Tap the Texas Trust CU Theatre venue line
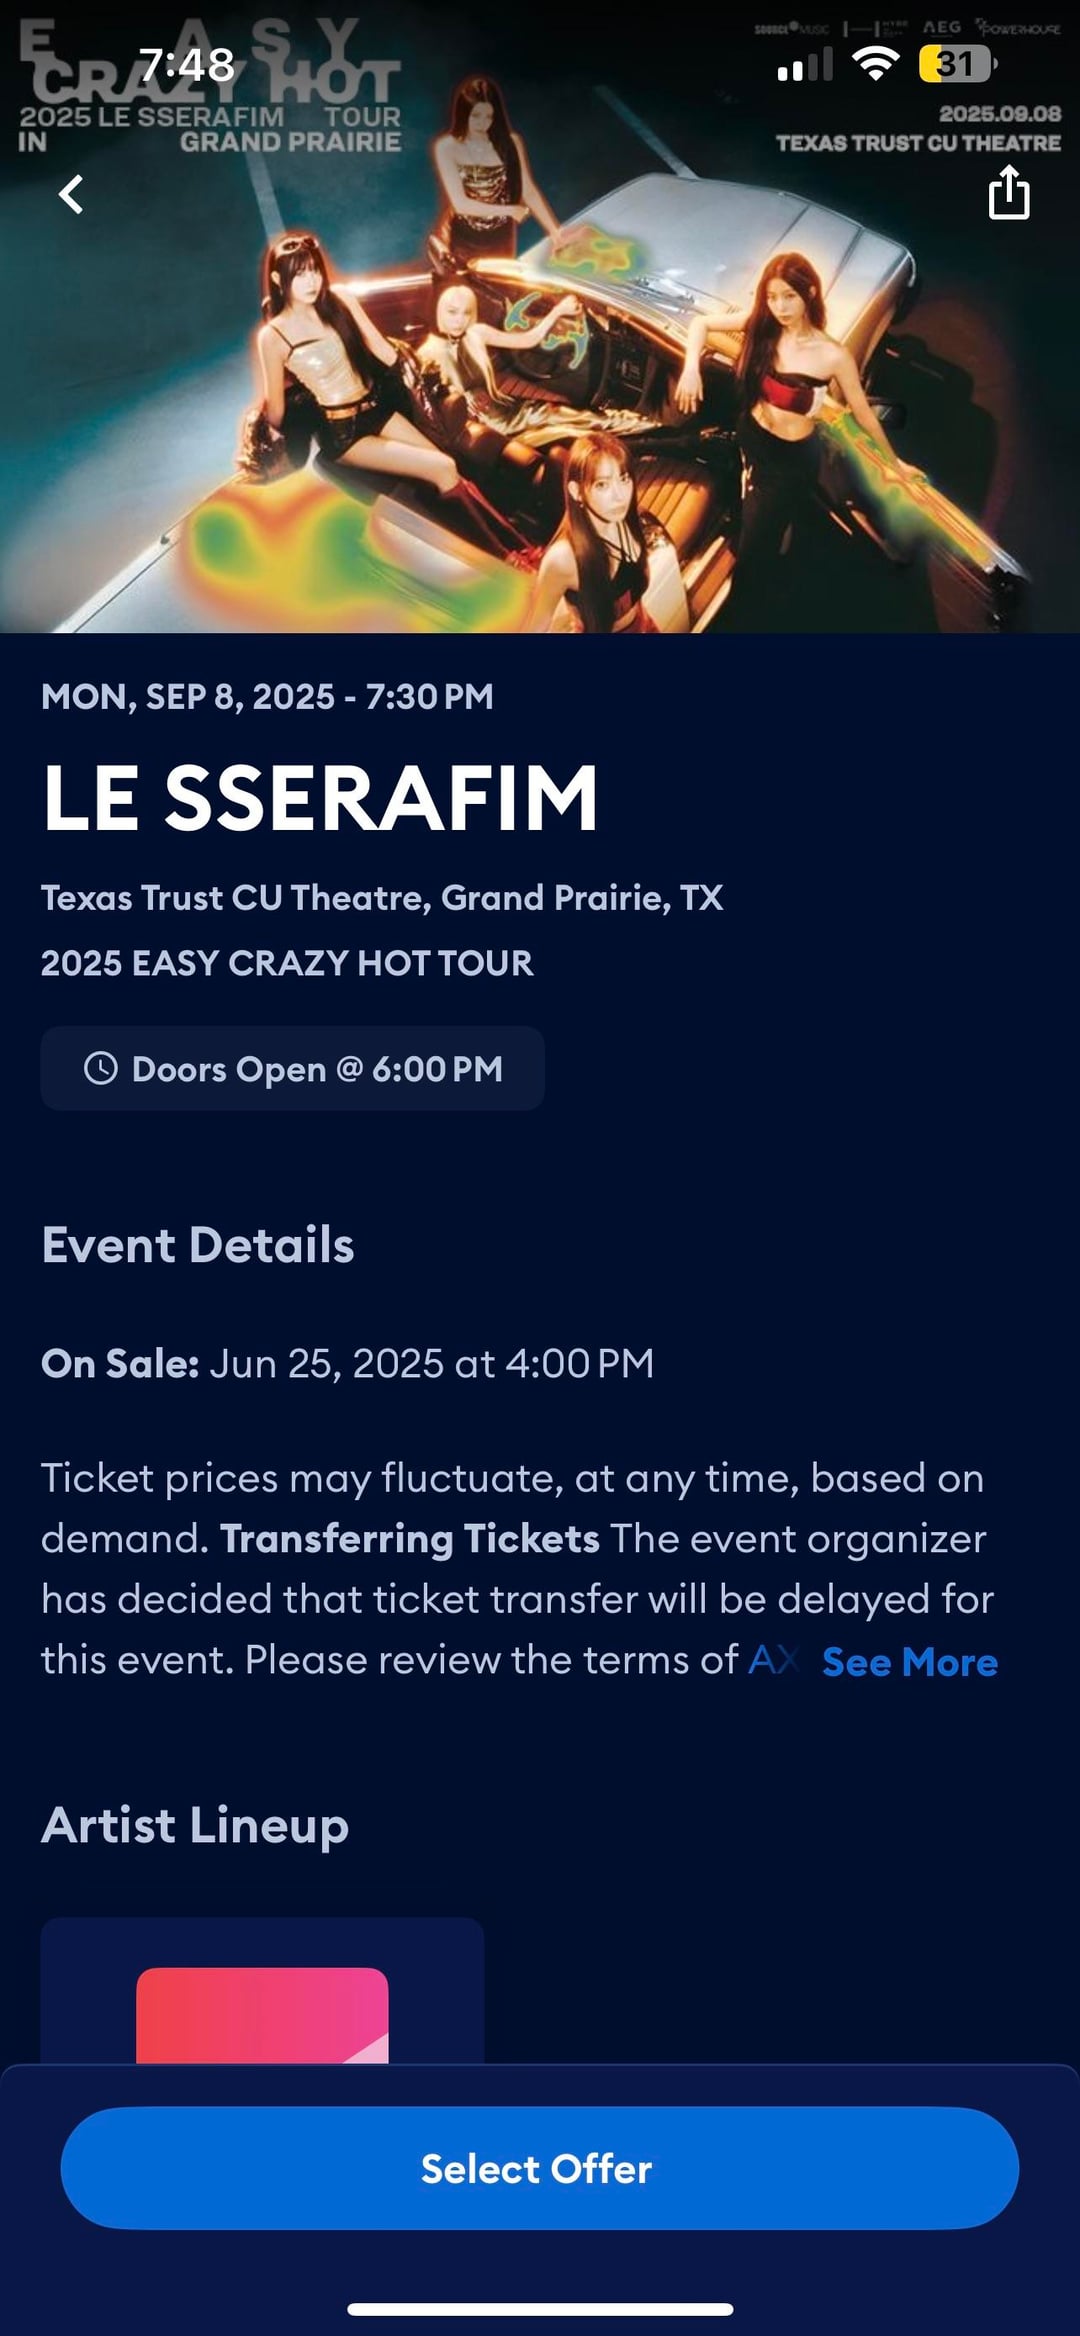 (381, 898)
